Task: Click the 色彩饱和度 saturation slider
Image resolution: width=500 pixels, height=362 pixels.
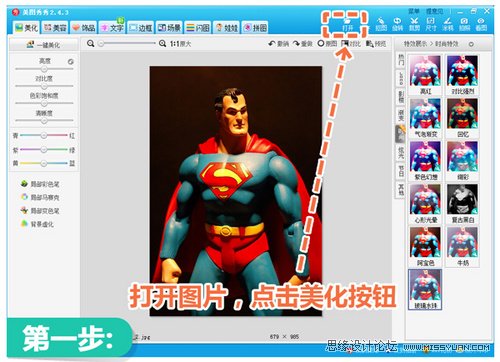Action: (44, 103)
